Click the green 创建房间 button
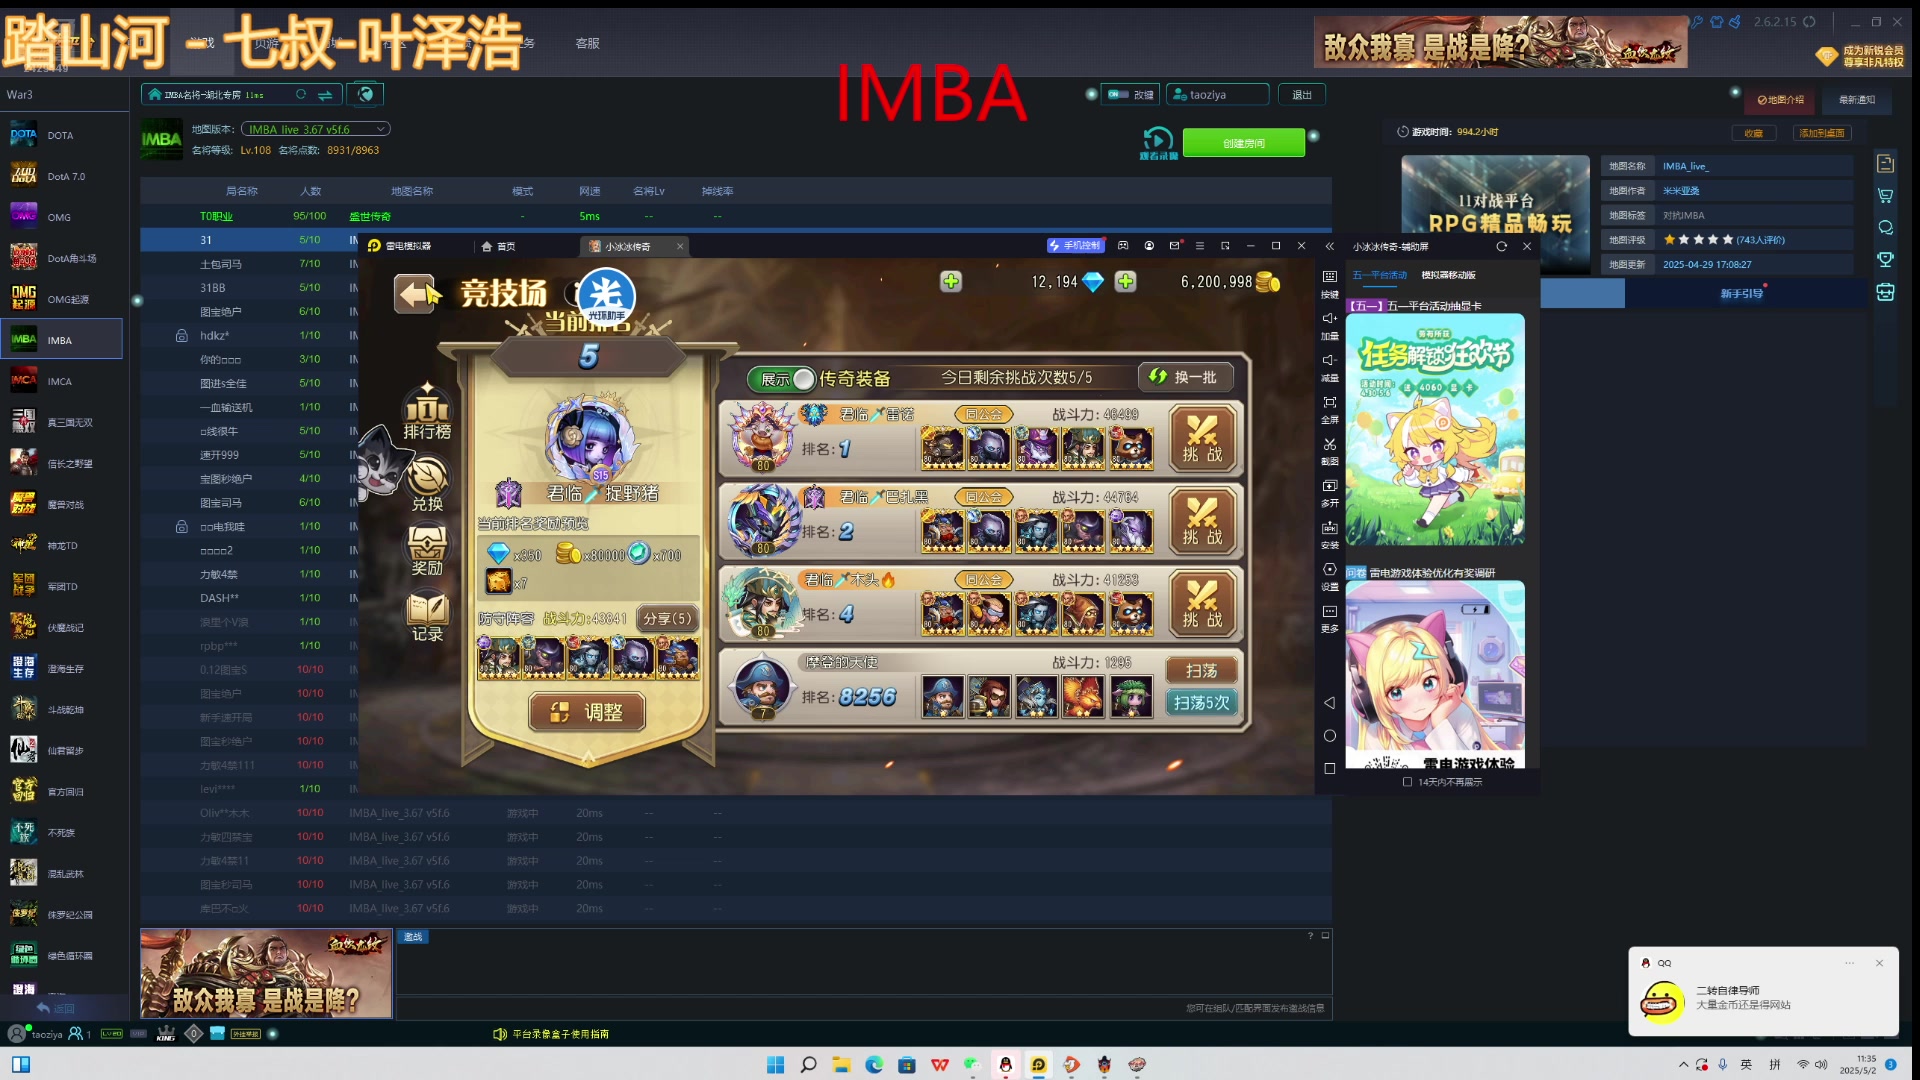The image size is (1920, 1080). pyautogui.click(x=1243, y=143)
